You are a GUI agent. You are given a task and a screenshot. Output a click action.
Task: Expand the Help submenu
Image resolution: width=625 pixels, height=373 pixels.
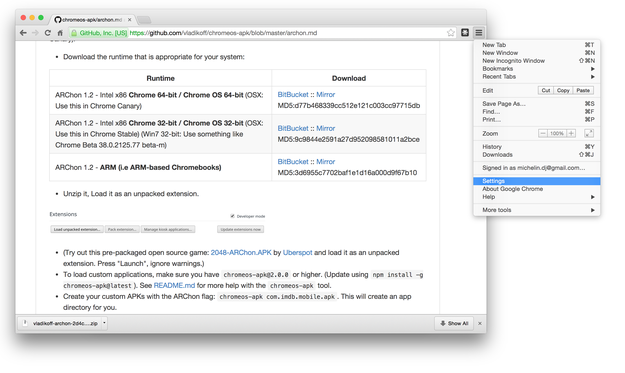537,197
